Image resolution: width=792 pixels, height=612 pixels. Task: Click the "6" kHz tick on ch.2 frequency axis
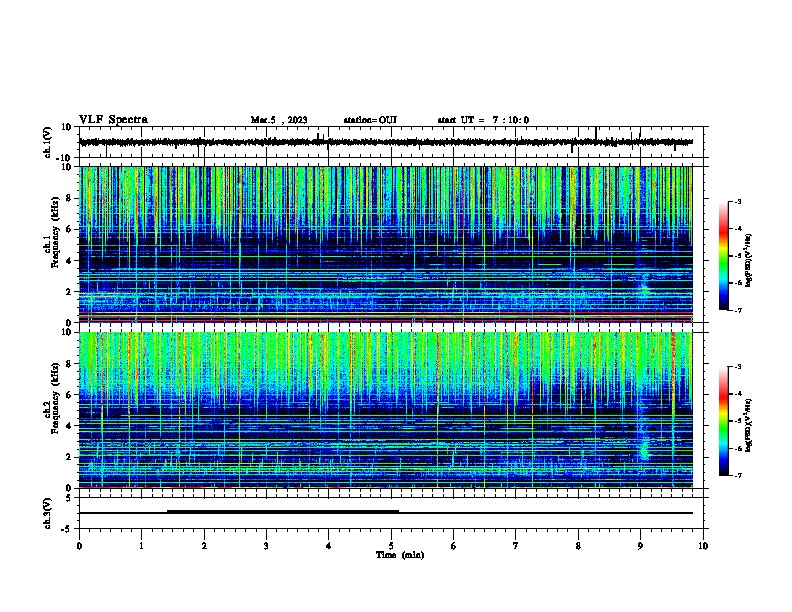(x=69, y=395)
